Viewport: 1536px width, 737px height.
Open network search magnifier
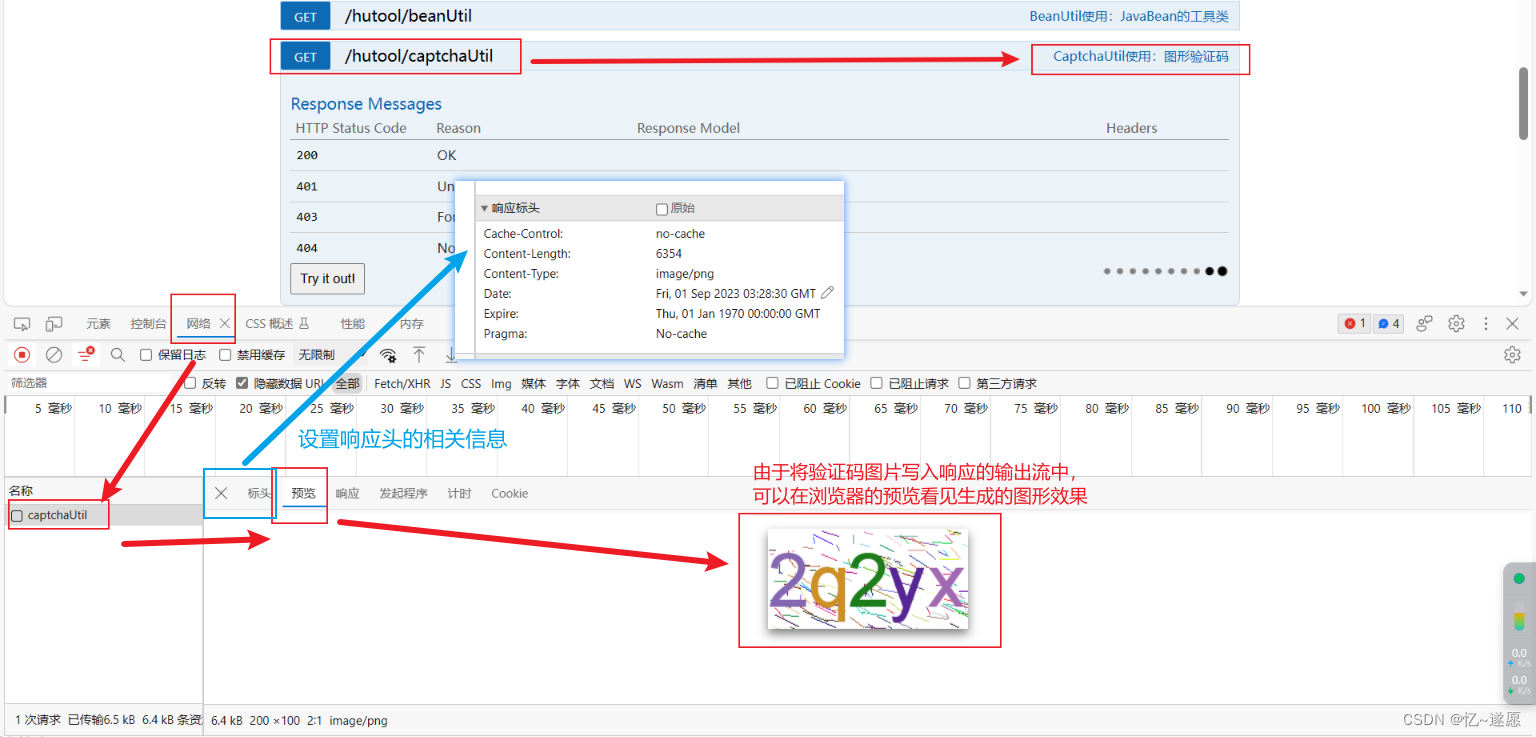click(x=118, y=355)
